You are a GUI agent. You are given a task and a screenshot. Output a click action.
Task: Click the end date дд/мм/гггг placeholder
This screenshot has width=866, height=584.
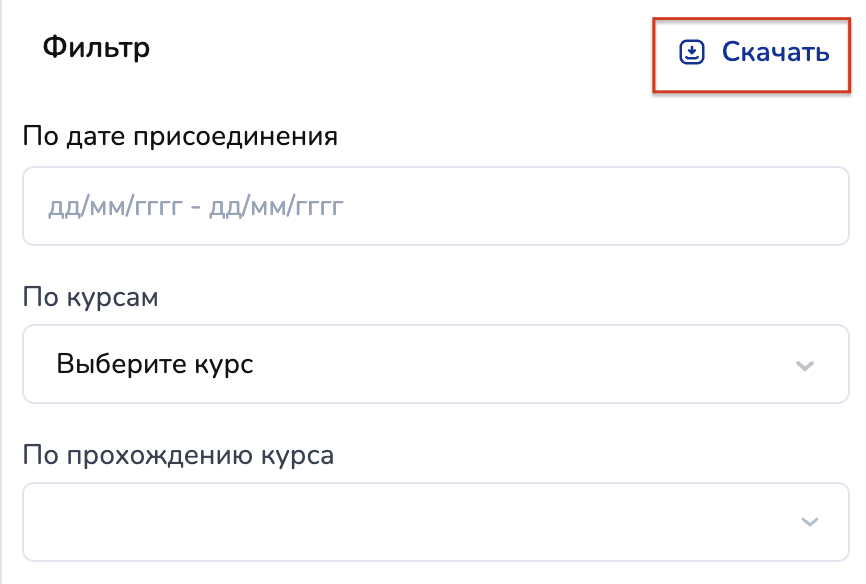pyautogui.click(x=276, y=207)
